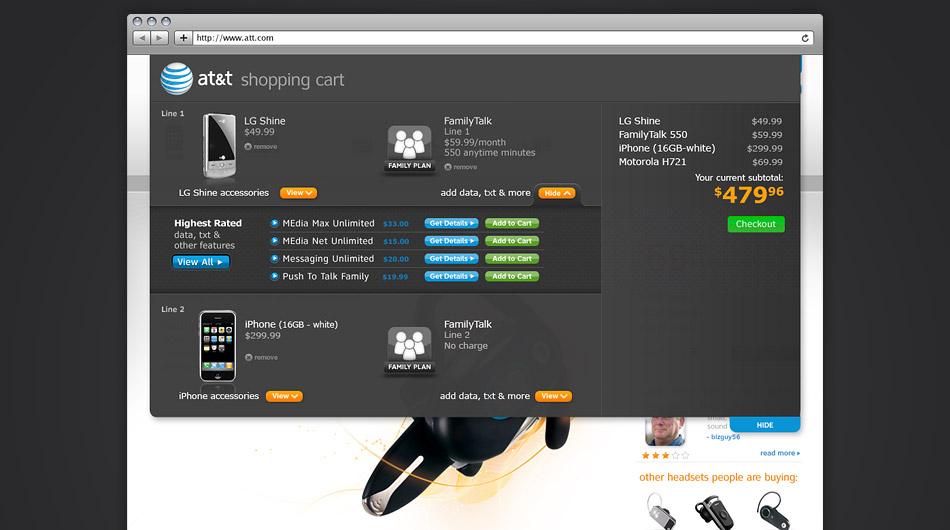Screen dimensions: 950x530
Task: Click middle recommended headset thumbnail
Action: pyautogui.click(x=715, y=512)
